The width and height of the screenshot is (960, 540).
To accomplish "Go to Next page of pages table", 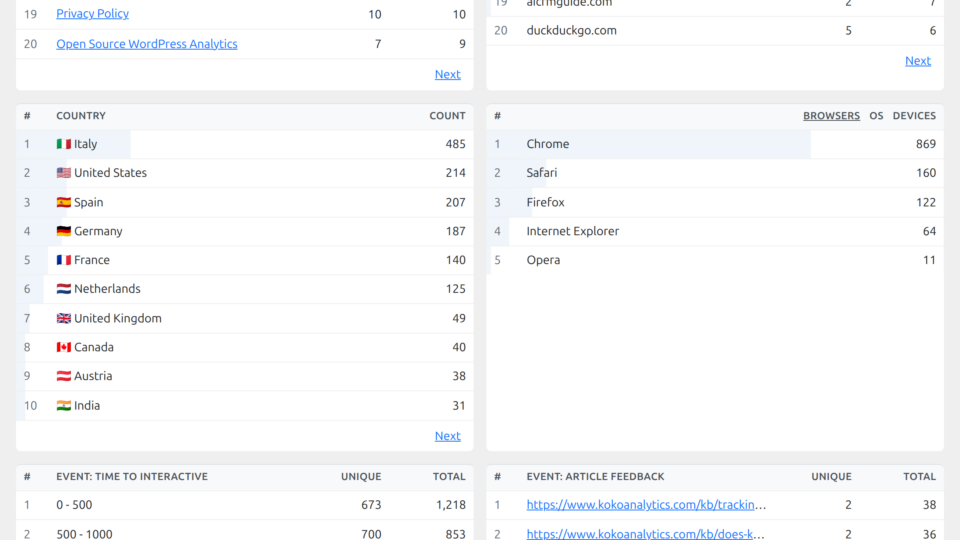I will tap(448, 74).
